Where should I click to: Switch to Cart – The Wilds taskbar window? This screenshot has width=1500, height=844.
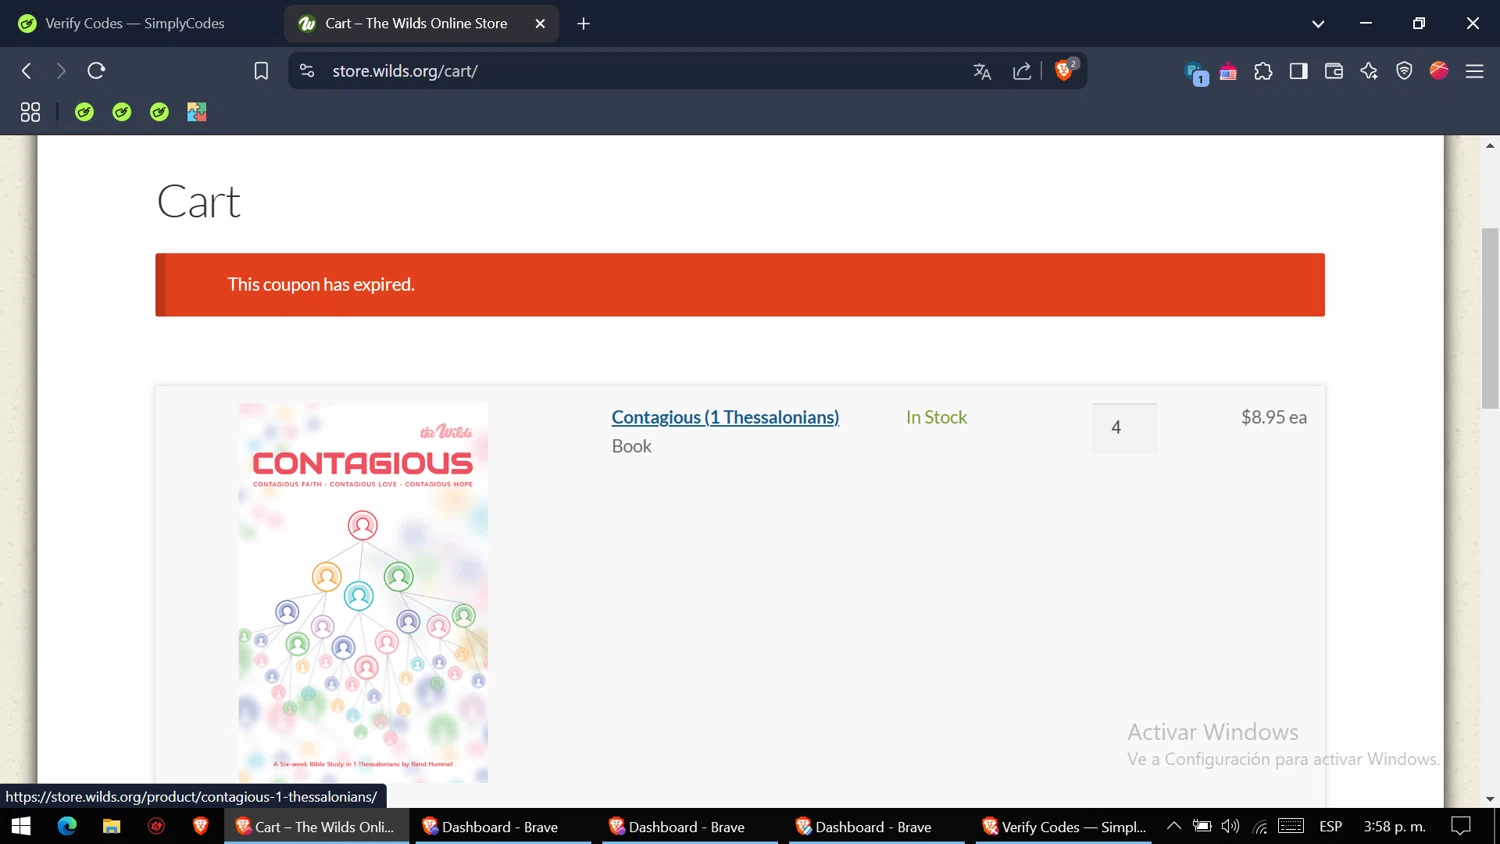tap(316, 826)
